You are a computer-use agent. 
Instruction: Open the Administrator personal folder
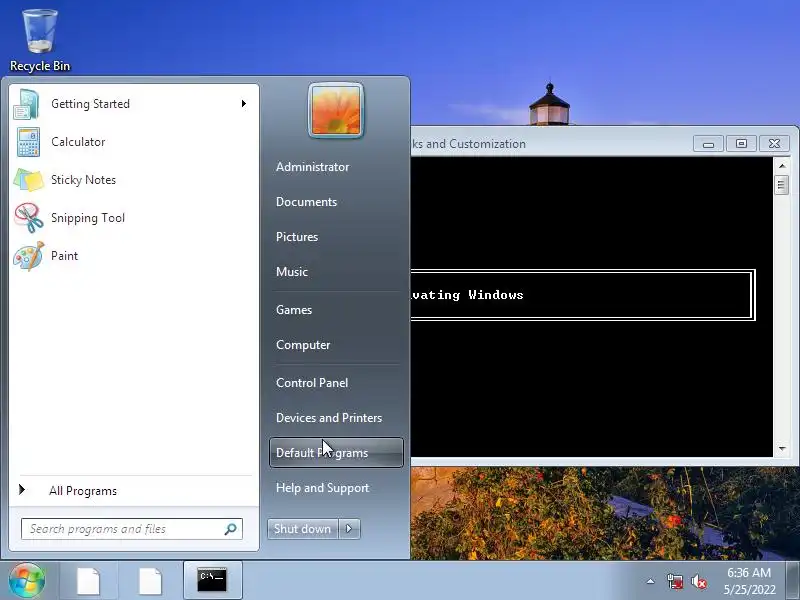coord(312,167)
